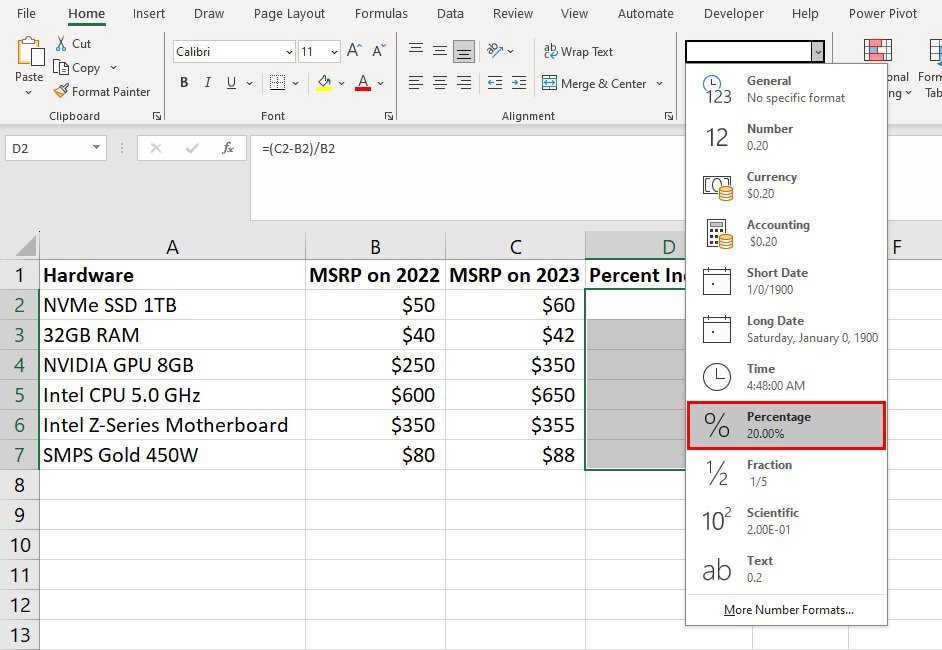Toggle Italic formatting
This screenshot has height=650, width=942.
[207, 83]
